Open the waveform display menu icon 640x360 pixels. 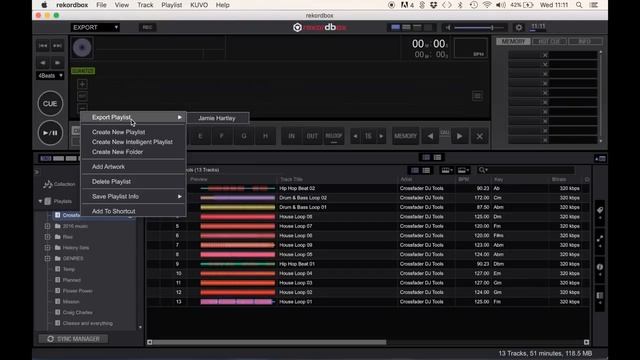click(x=478, y=96)
